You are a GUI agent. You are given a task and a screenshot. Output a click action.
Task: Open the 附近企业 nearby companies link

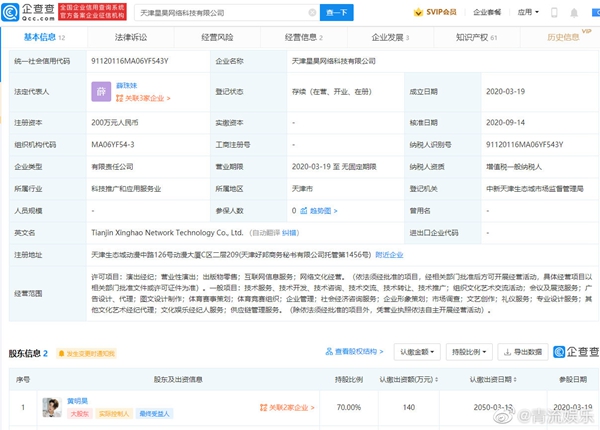click(389, 255)
